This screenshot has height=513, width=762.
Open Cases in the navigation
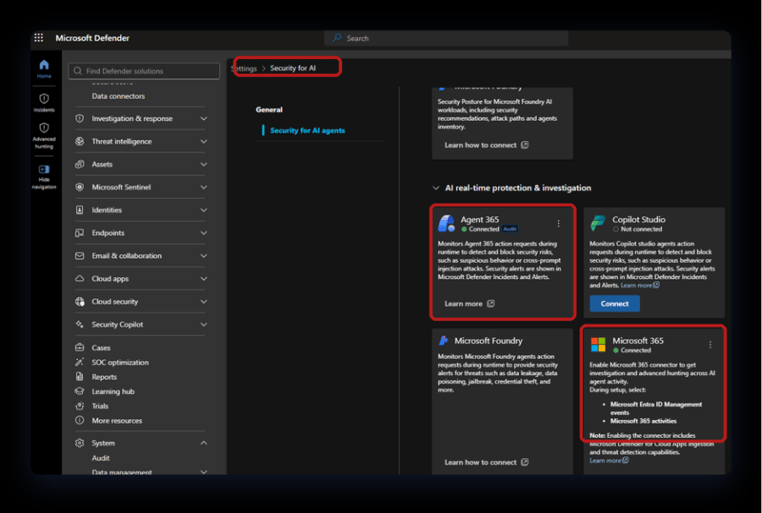101,348
